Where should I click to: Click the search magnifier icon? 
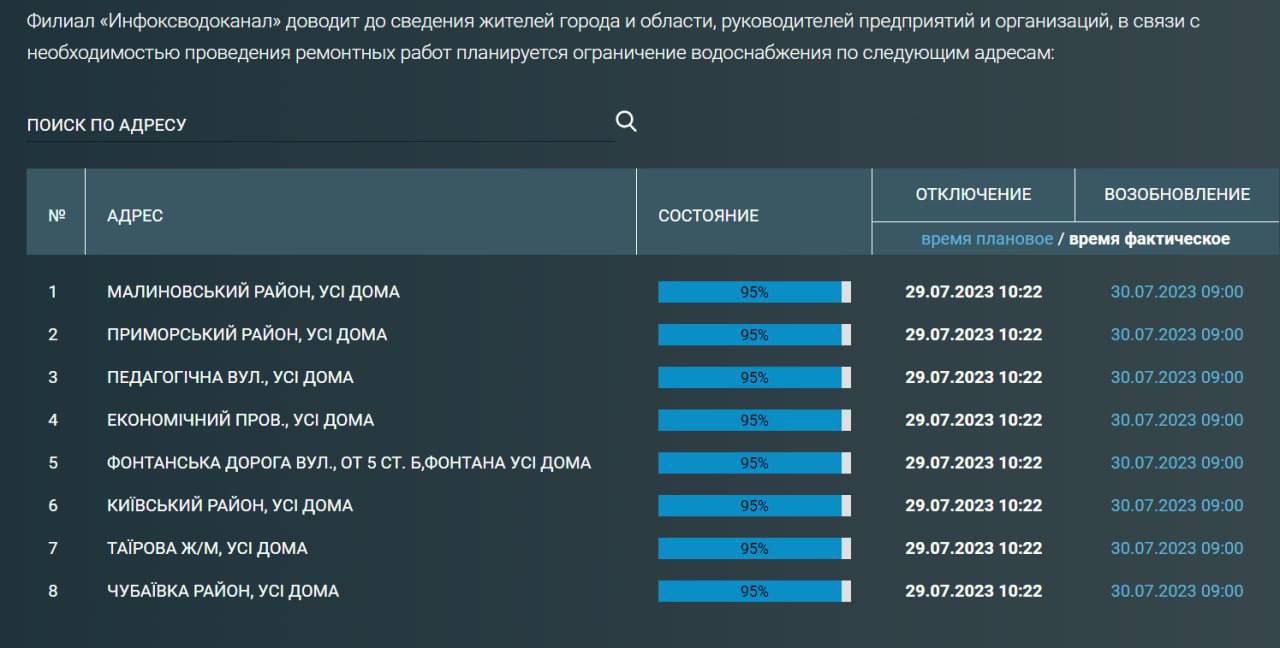pos(626,122)
